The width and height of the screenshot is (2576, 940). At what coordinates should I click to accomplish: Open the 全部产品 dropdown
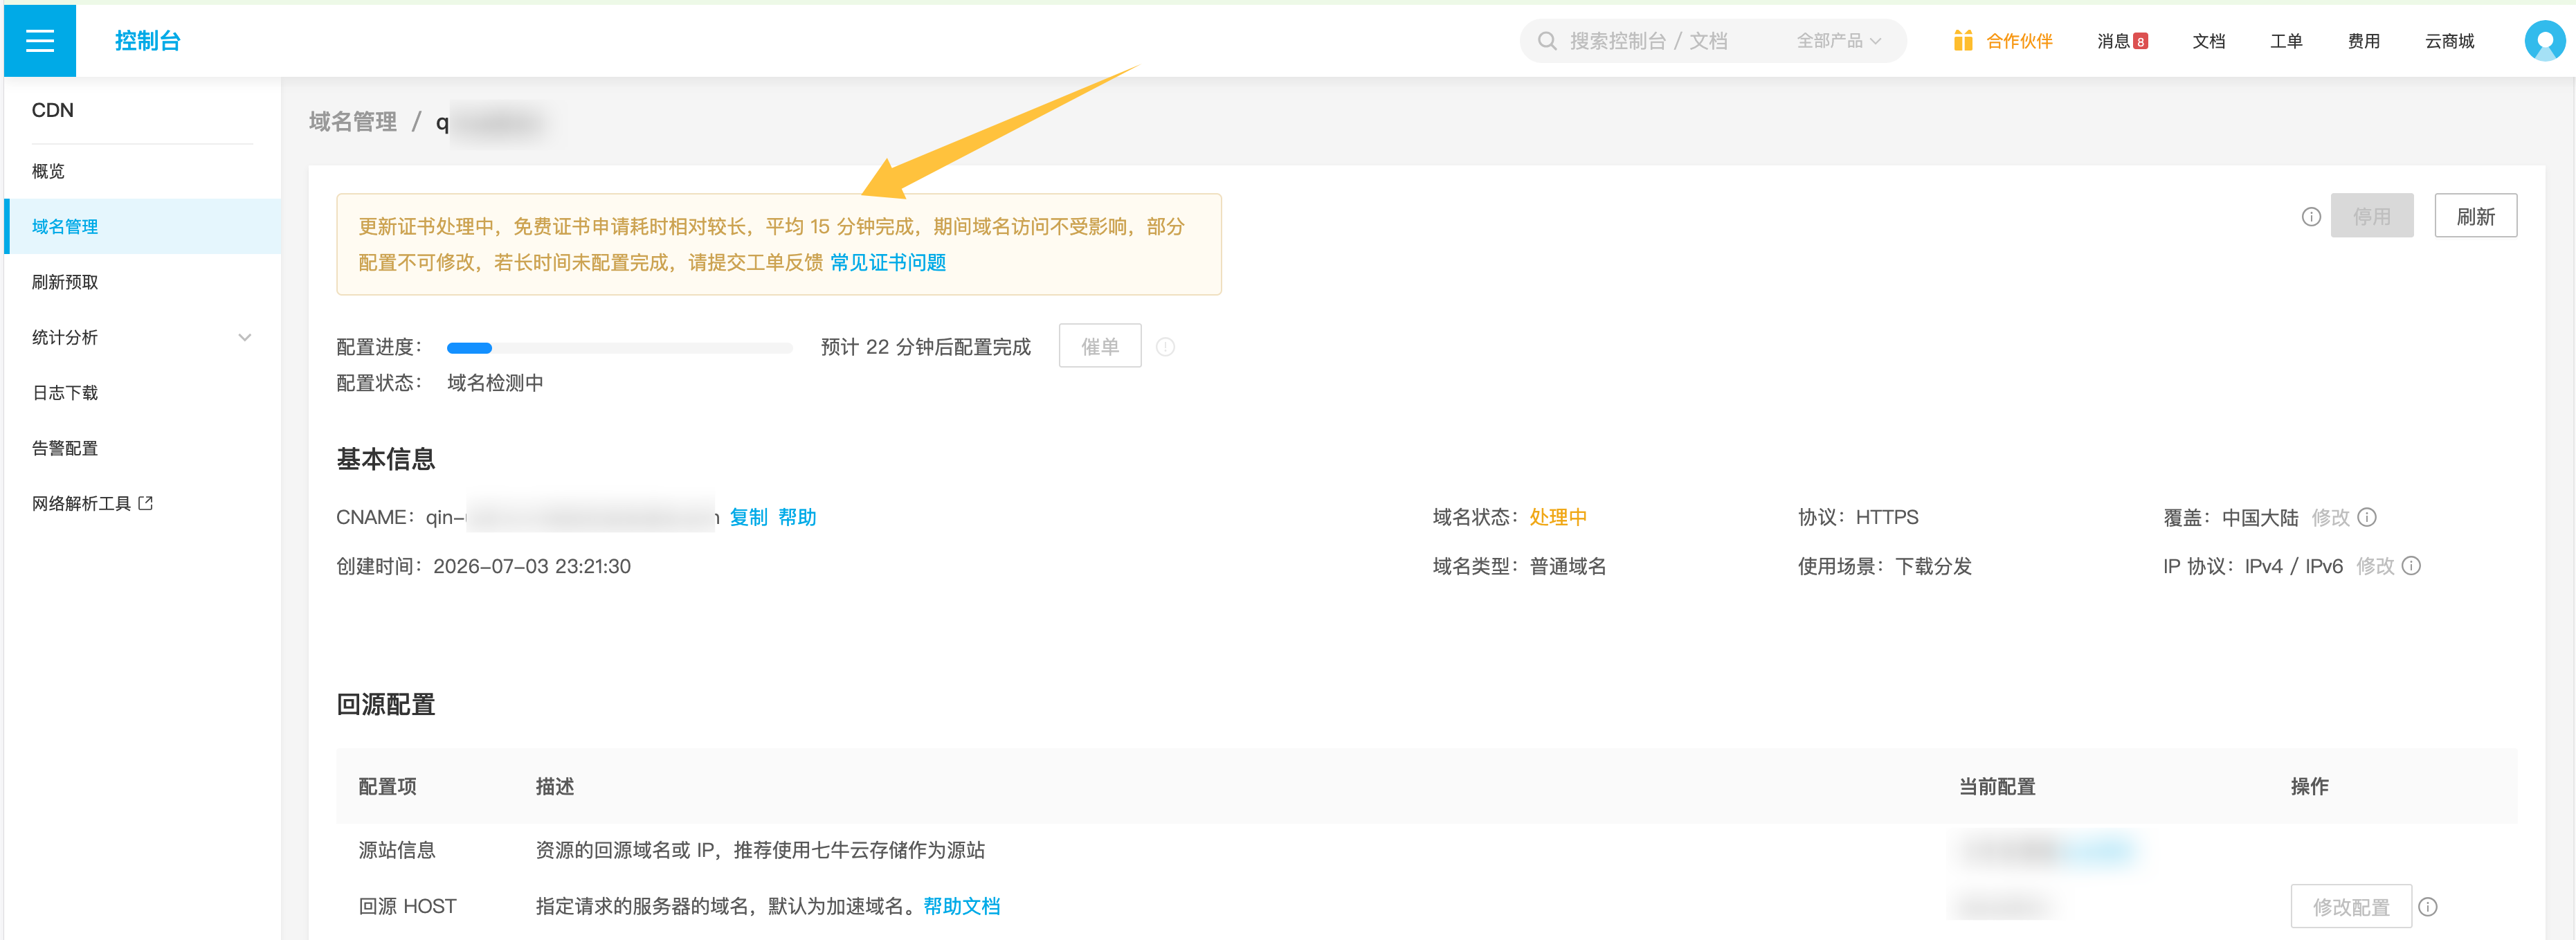point(1839,41)
